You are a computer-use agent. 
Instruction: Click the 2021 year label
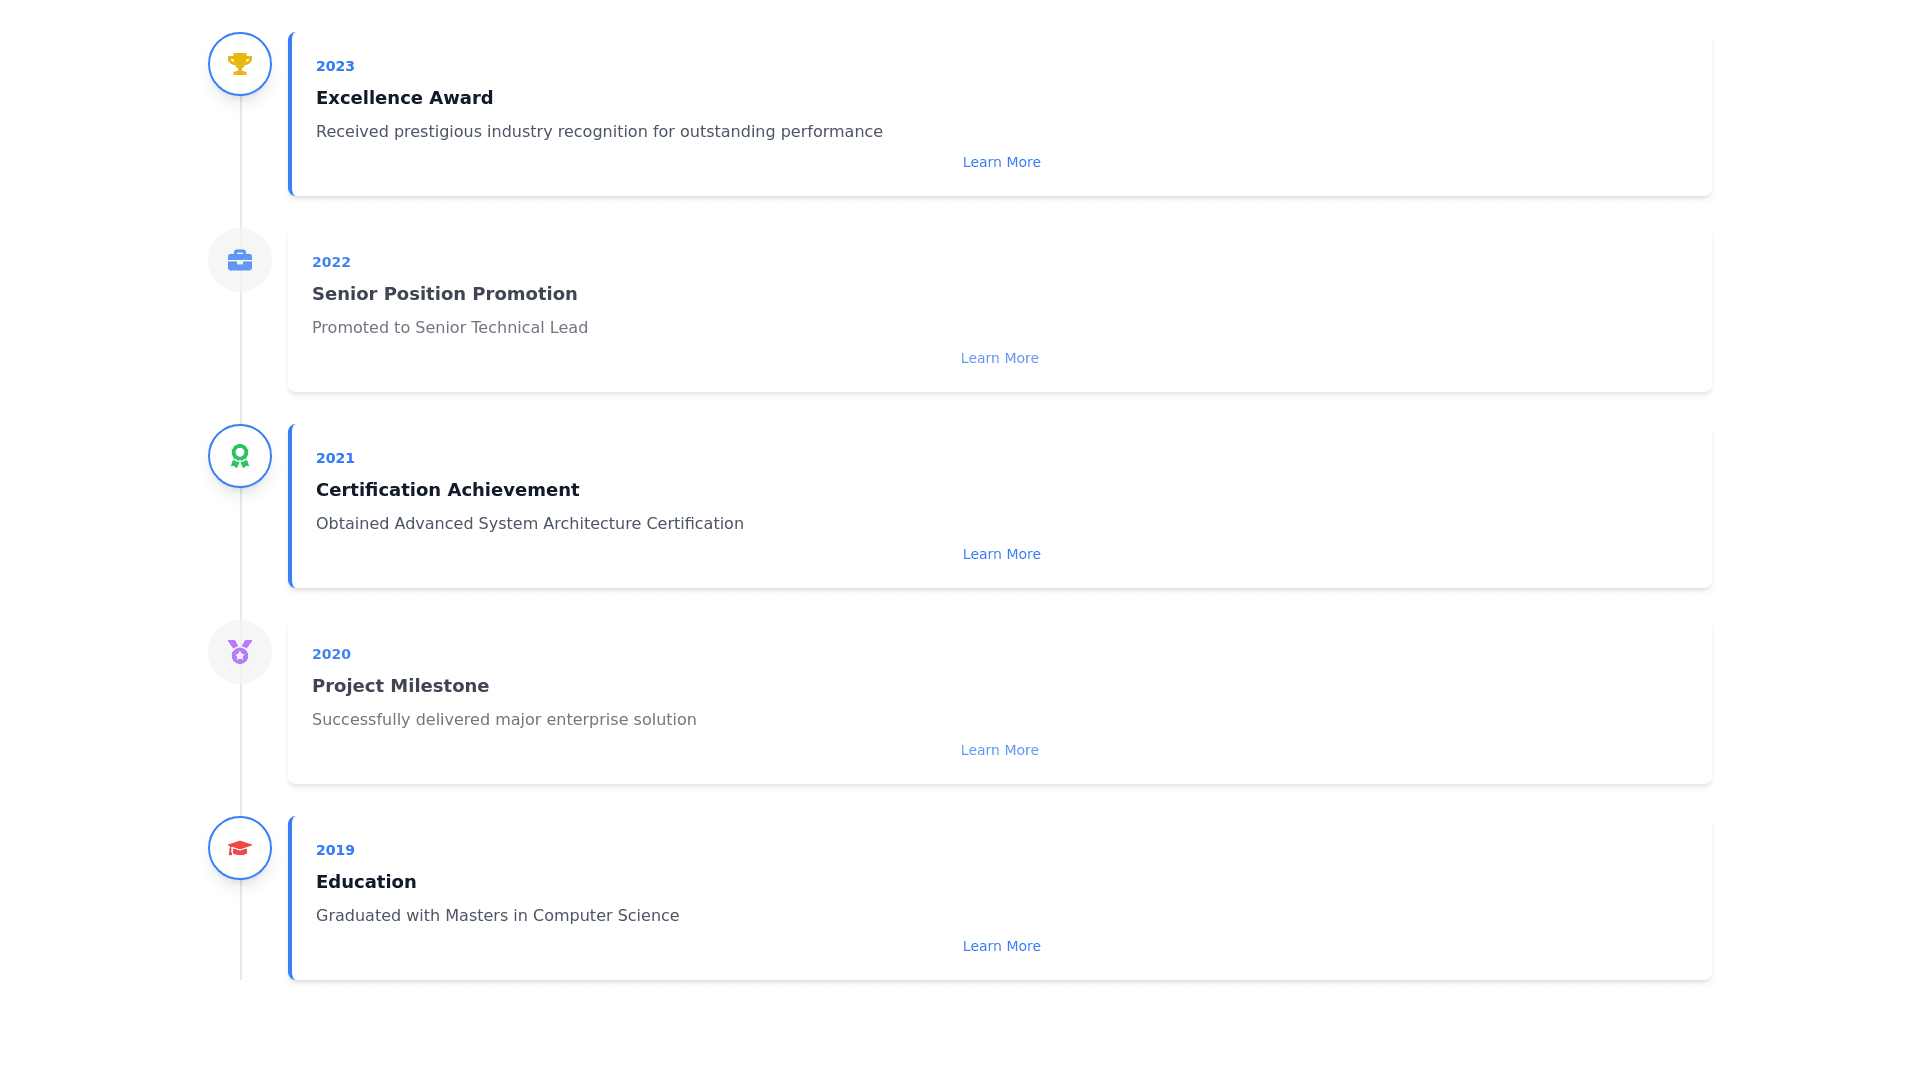click(335, 458)
